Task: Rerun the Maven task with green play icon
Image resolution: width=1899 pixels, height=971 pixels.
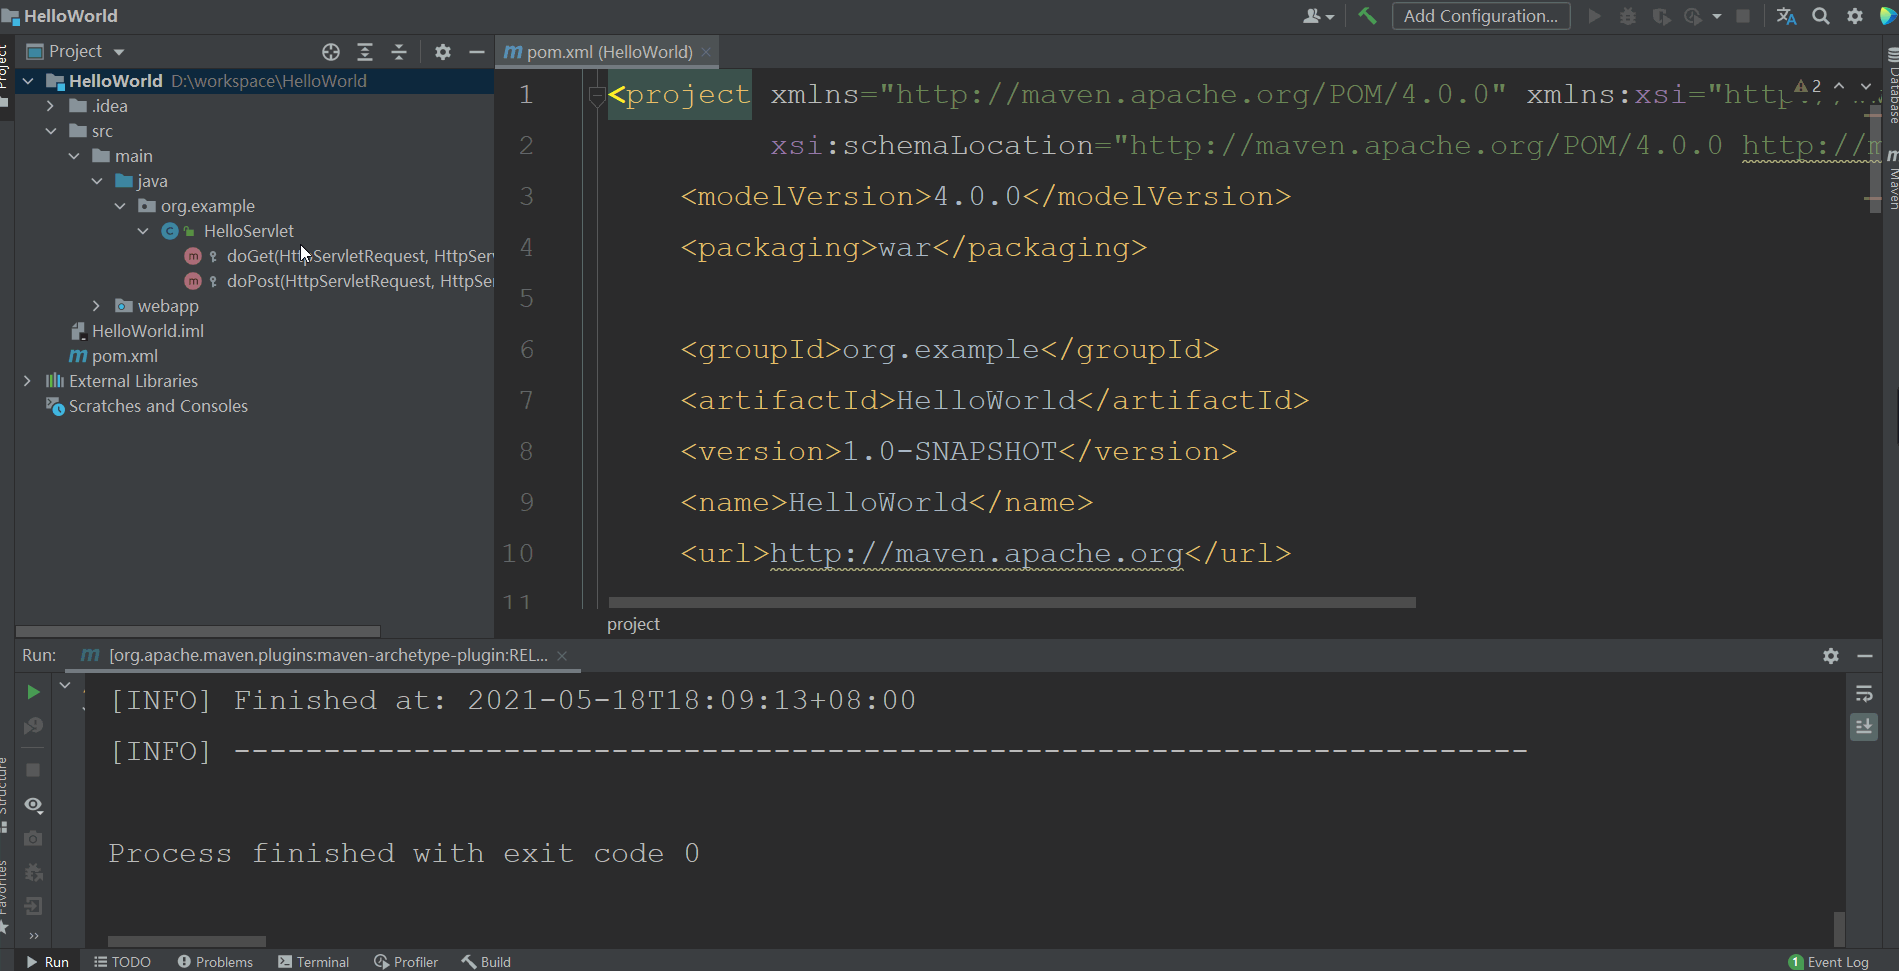Action: (33, 692)
